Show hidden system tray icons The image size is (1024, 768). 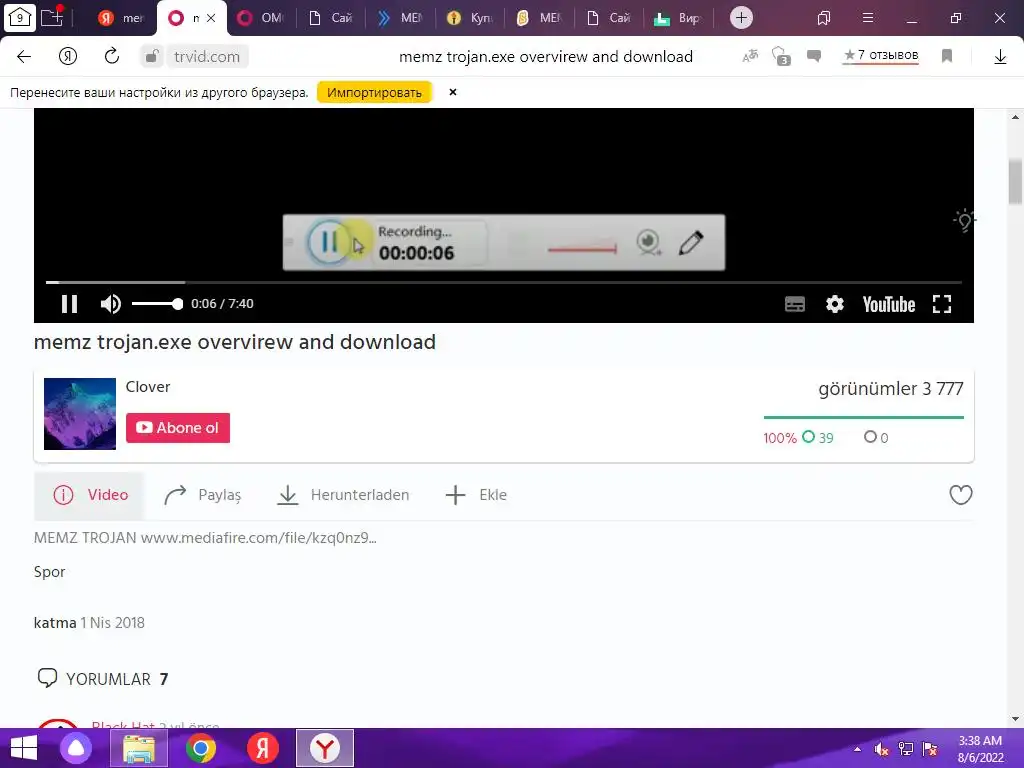click(857, 749)
